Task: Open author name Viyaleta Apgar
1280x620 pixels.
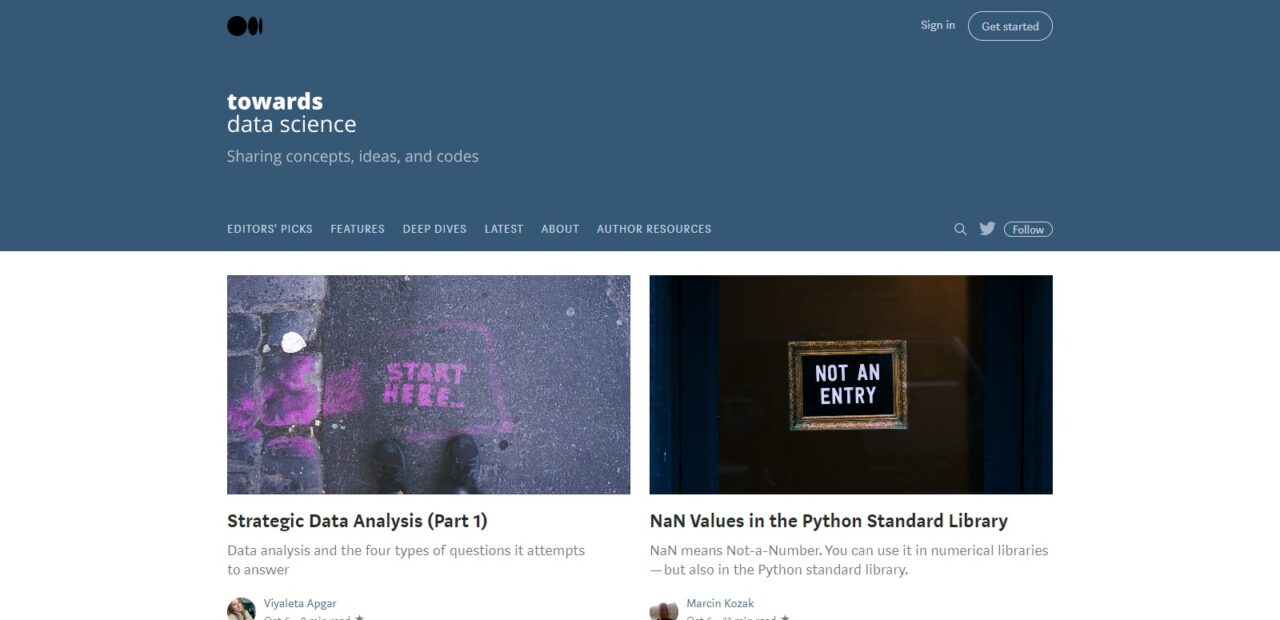Action: 300,603
